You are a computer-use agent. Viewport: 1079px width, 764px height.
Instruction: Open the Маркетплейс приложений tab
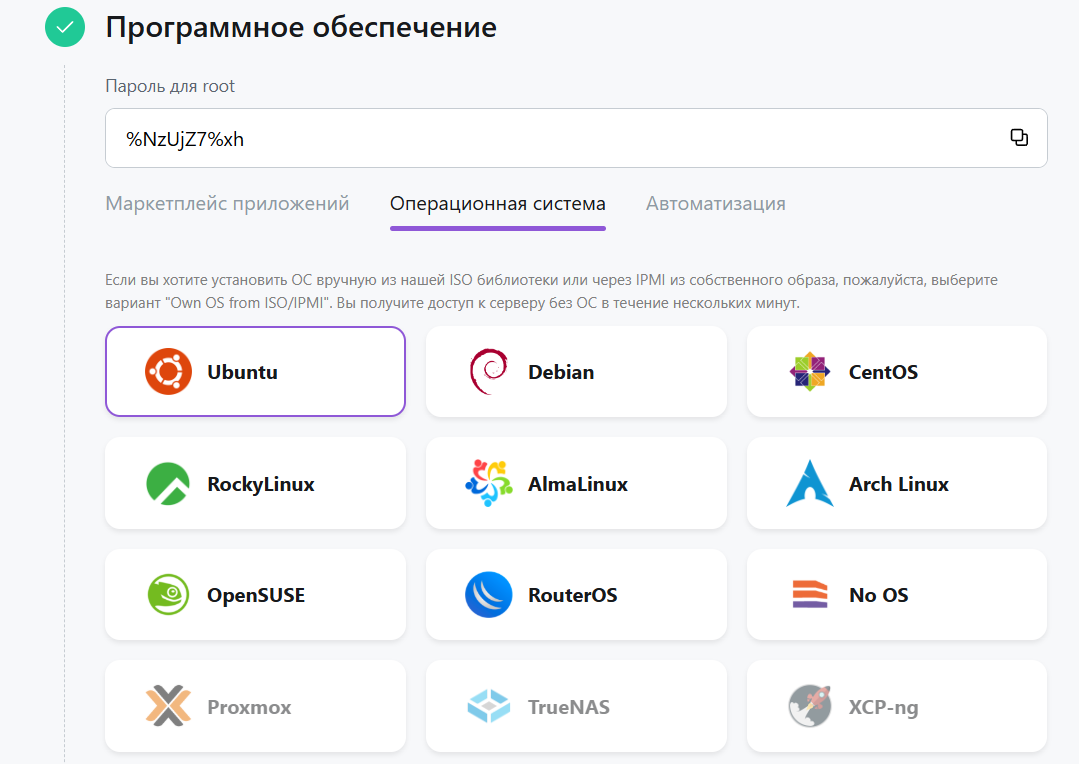(x=227, y=204)
